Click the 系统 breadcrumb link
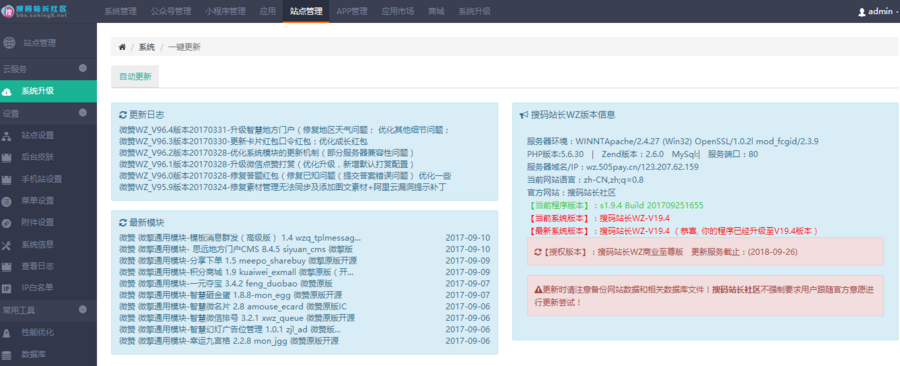The image size is (900, 366). pos(147,47)
